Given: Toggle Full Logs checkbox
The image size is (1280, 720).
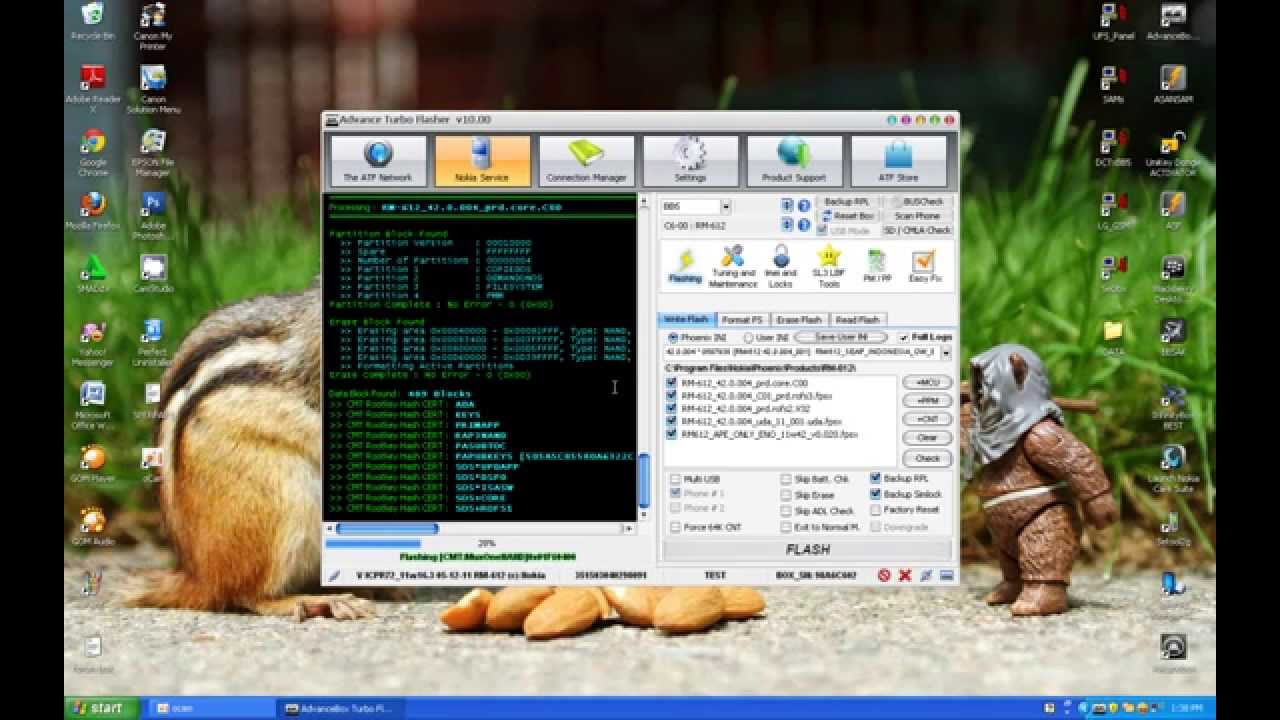Looking at the screenshot, I should 904,338.
